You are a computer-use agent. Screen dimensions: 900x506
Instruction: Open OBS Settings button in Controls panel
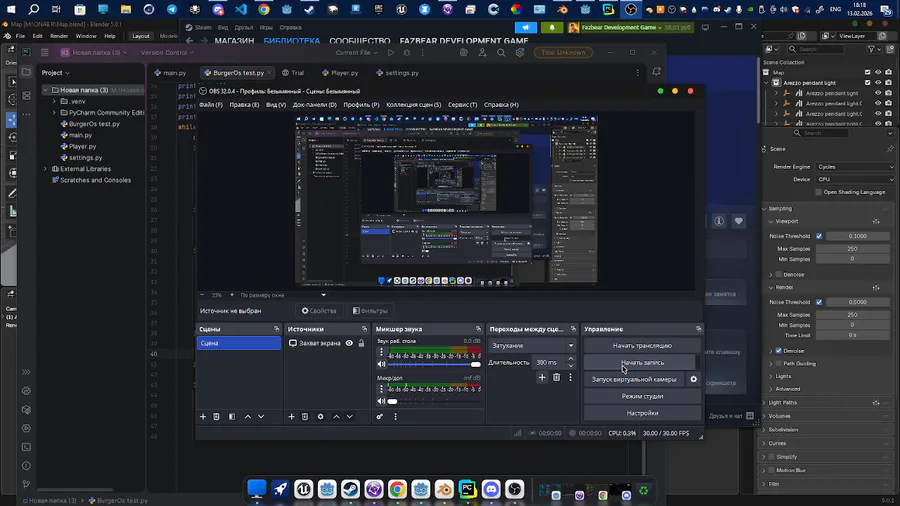point(642,413)
